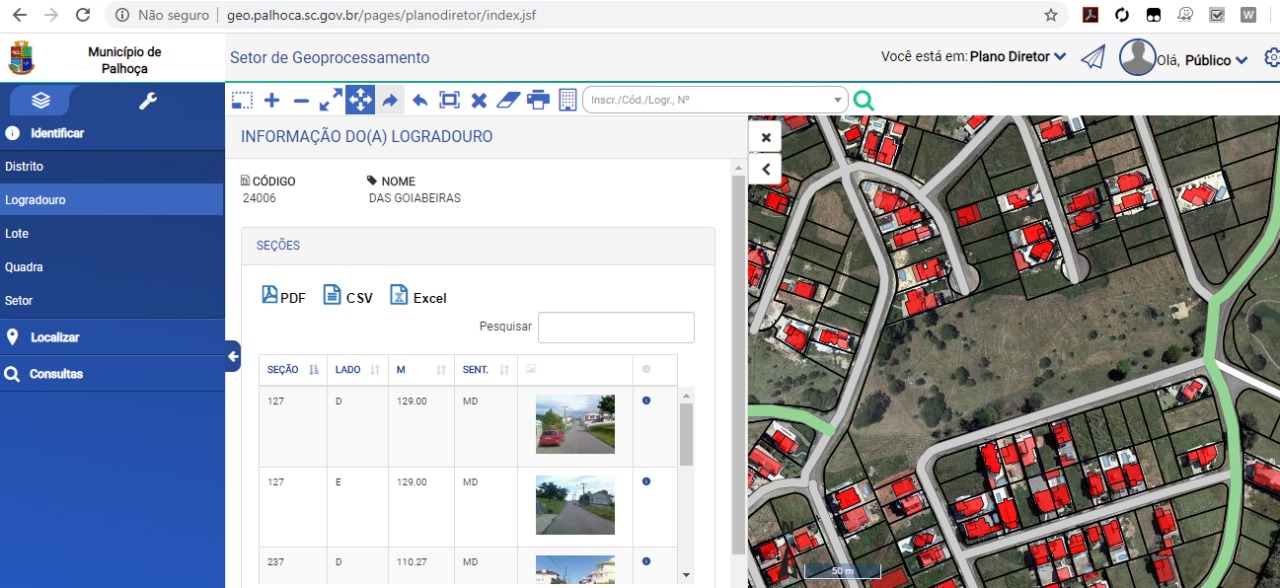The height and width of the screenshot is (588, 1280).
Task: Open the Público user menu
Action: 1216,60
